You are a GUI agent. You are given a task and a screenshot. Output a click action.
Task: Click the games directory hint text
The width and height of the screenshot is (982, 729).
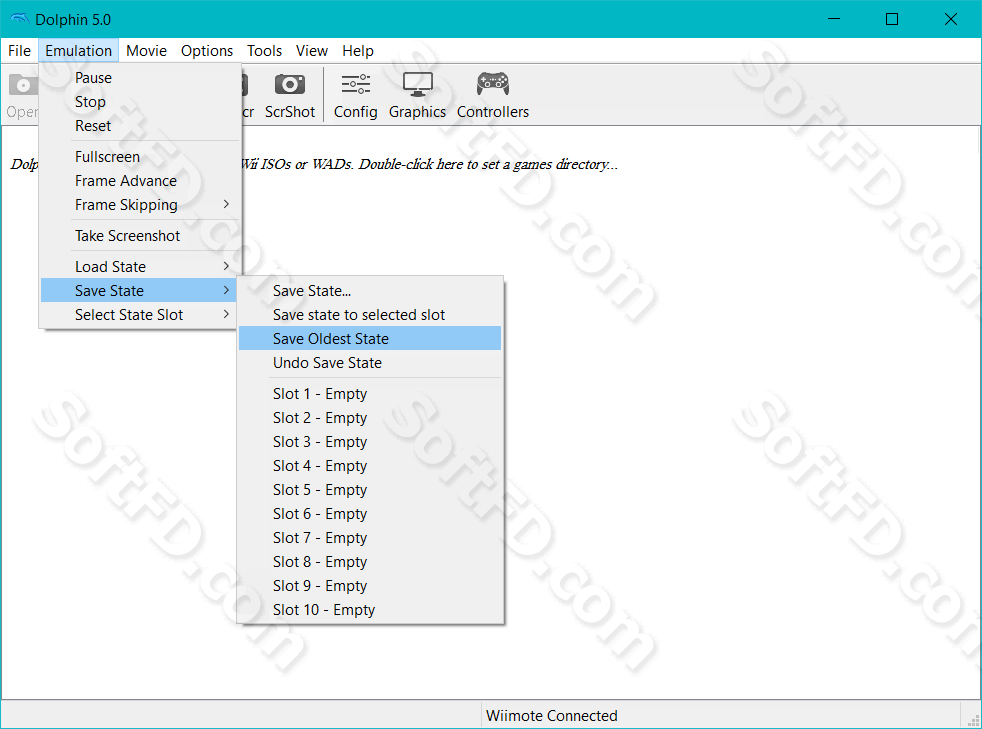pos(430,164)
